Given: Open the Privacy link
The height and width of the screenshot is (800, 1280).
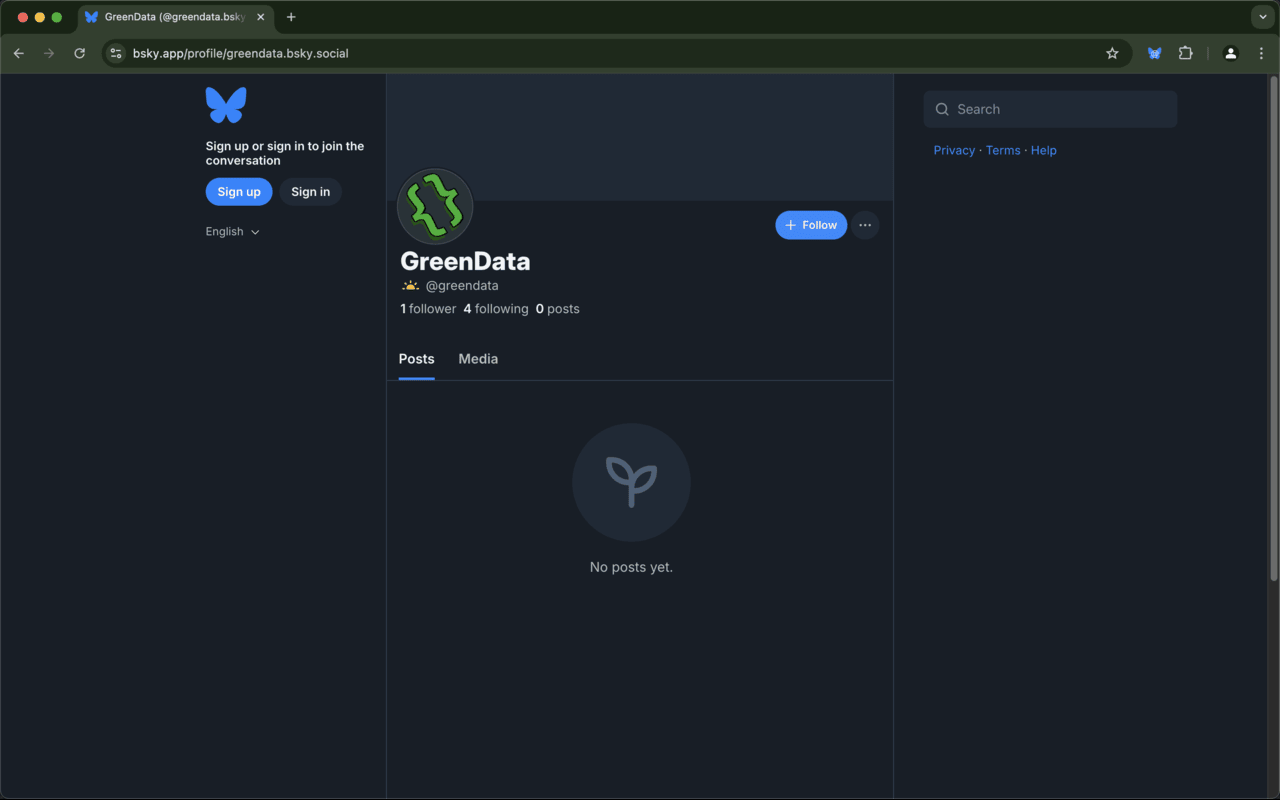Looking at the screenshot, I should coord(954,150).
